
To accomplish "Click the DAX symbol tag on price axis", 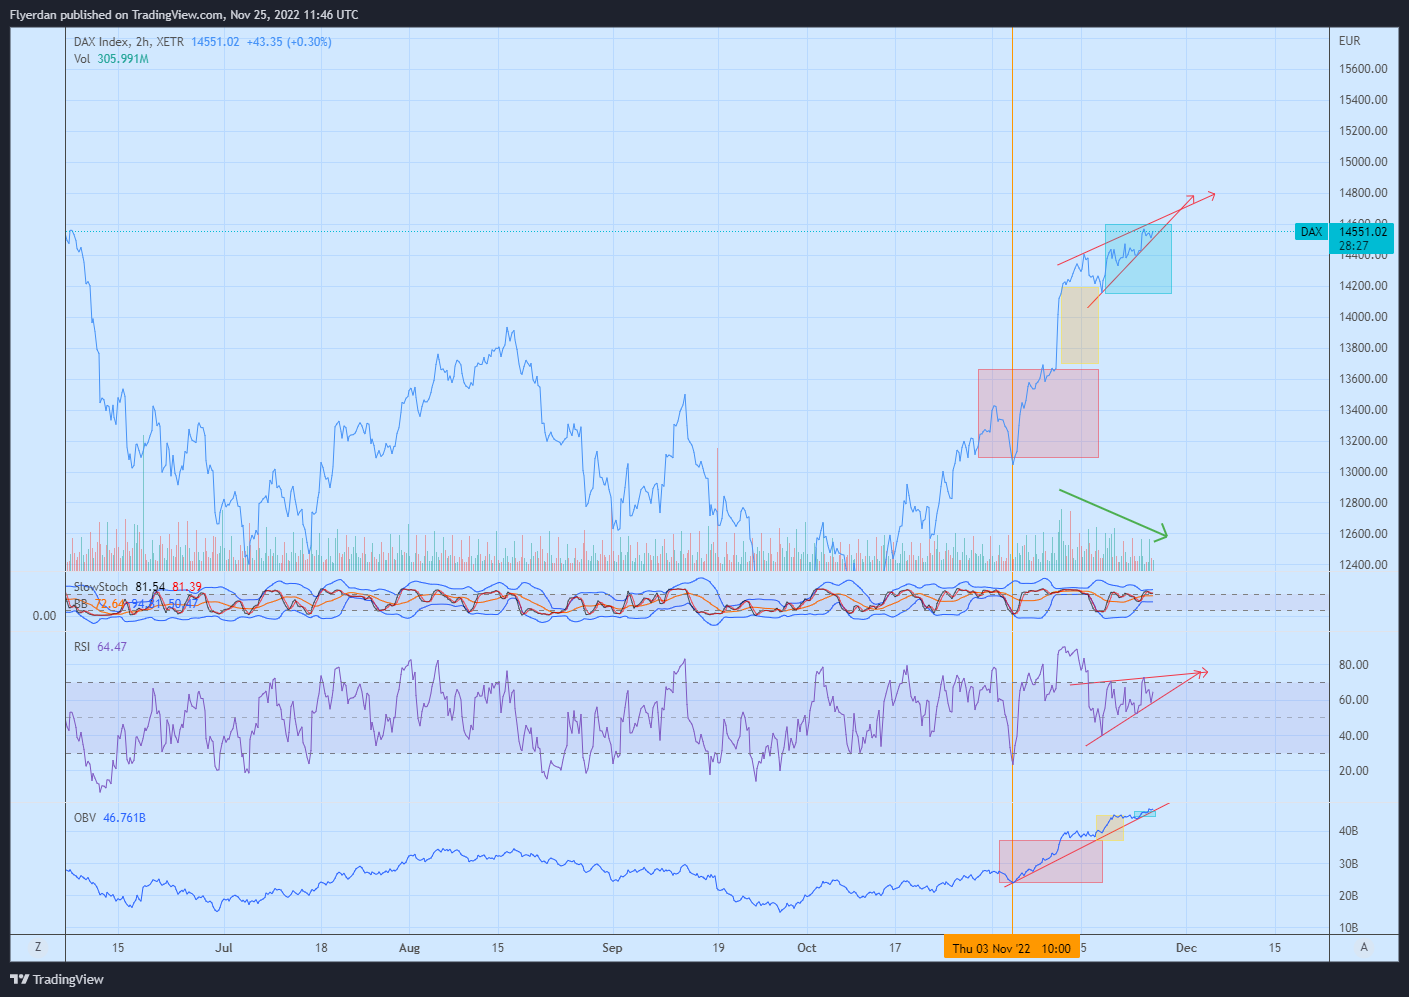I will (x=1311, y=232).
